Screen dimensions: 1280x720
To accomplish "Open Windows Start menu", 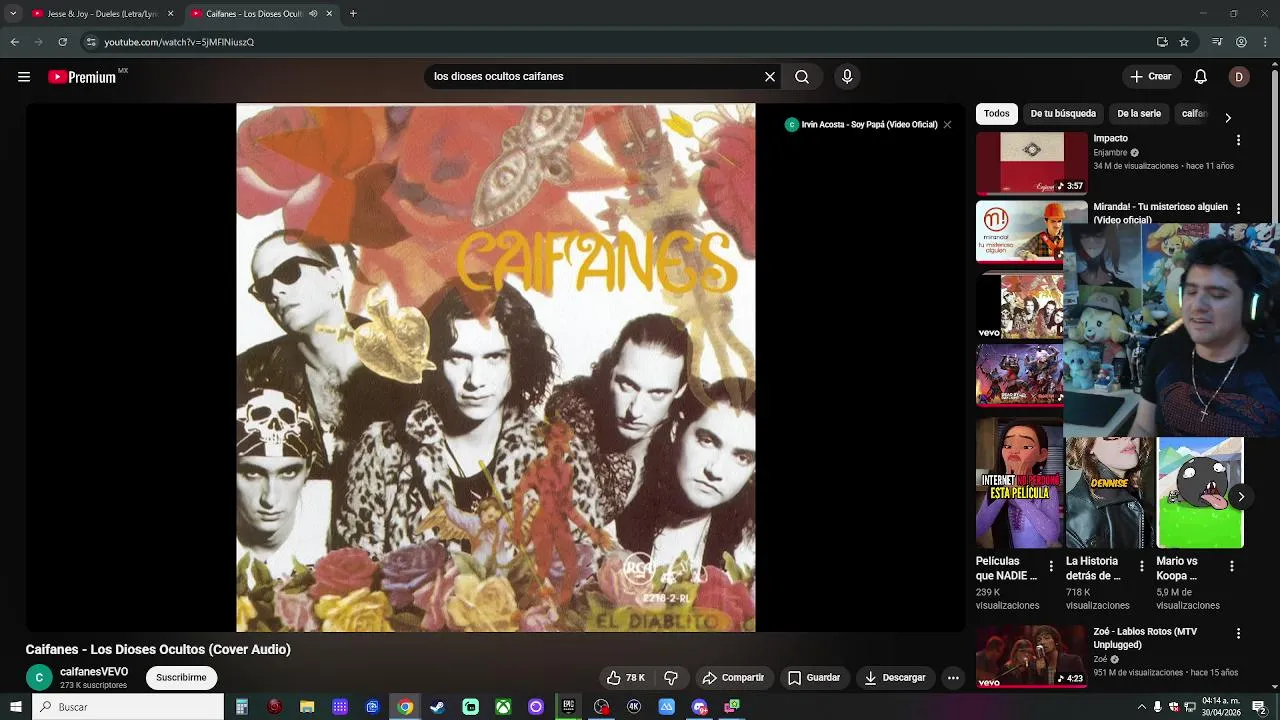I will click(x=15, y=707).
